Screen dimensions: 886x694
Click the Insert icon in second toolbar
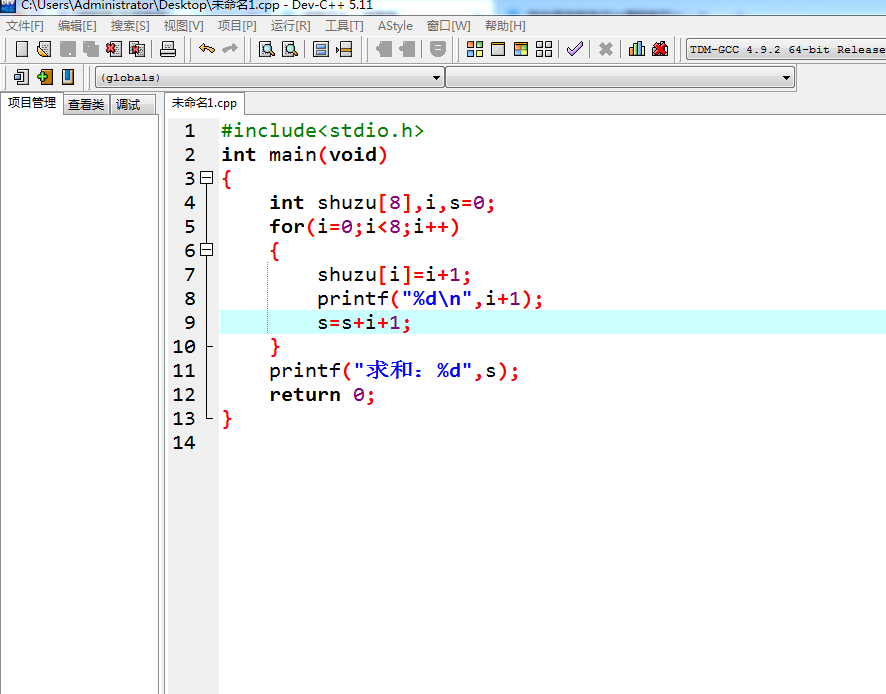click(x=21, y=77)
